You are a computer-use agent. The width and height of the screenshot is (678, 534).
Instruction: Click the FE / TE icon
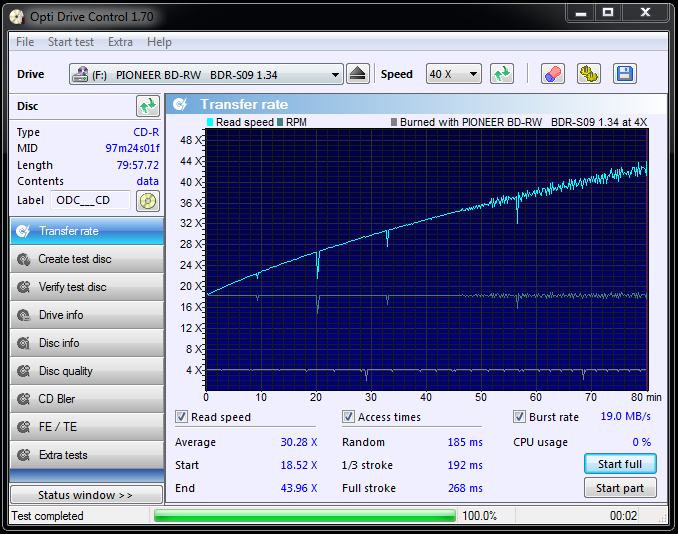(x=23, y=427)
